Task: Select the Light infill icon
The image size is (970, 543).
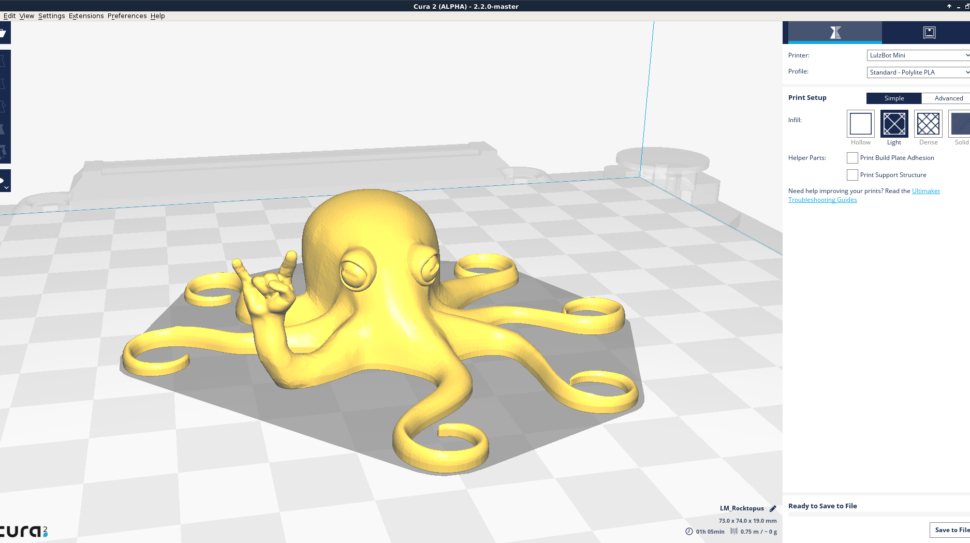Action: (x=894, y=124)
